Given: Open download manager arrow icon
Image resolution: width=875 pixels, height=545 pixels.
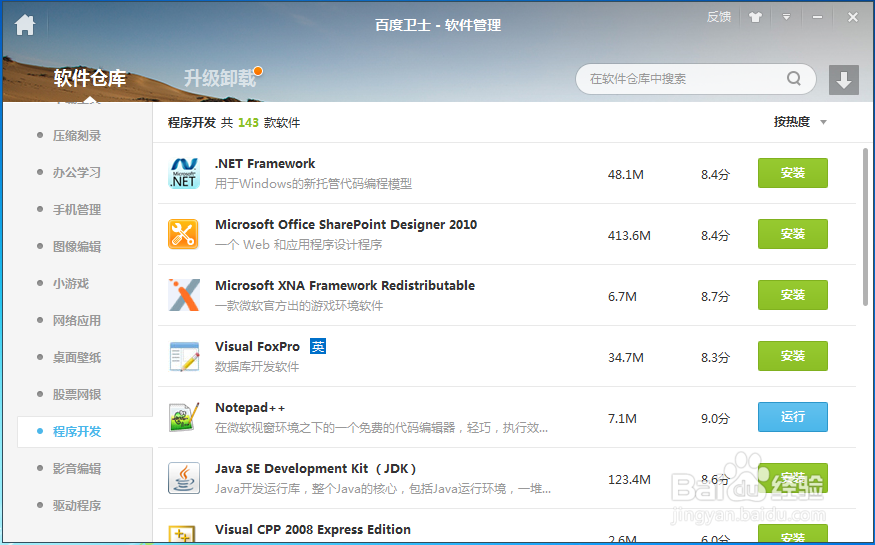Looking at the screenshot, I should [843, 80].
